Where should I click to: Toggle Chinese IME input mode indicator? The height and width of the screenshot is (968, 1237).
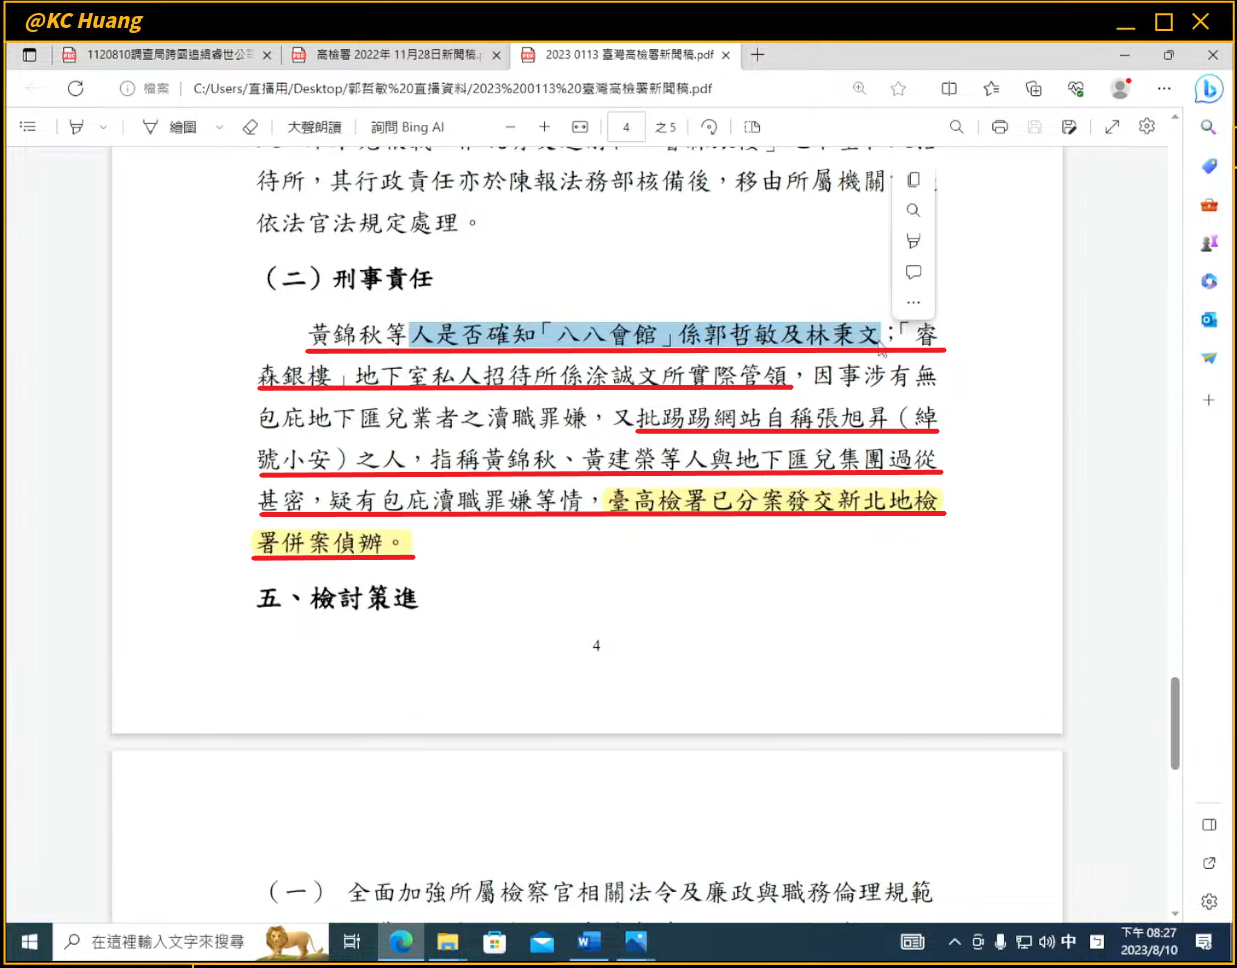click(1069, 942)
